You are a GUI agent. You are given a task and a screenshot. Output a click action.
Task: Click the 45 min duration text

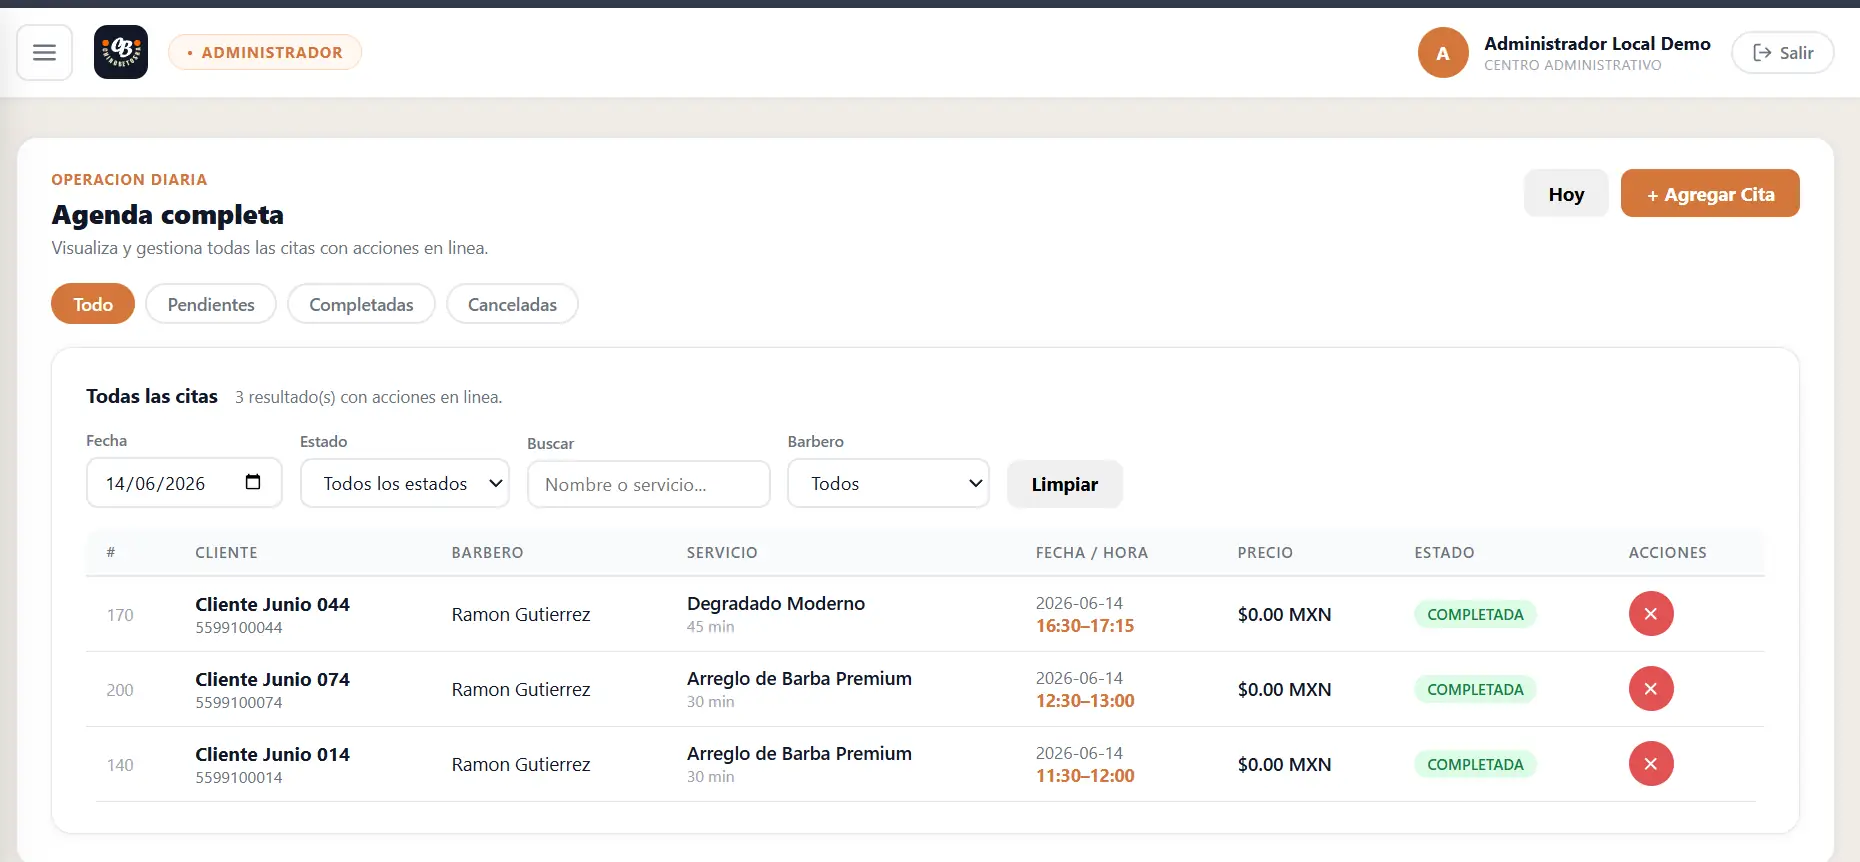pos(710,627)
